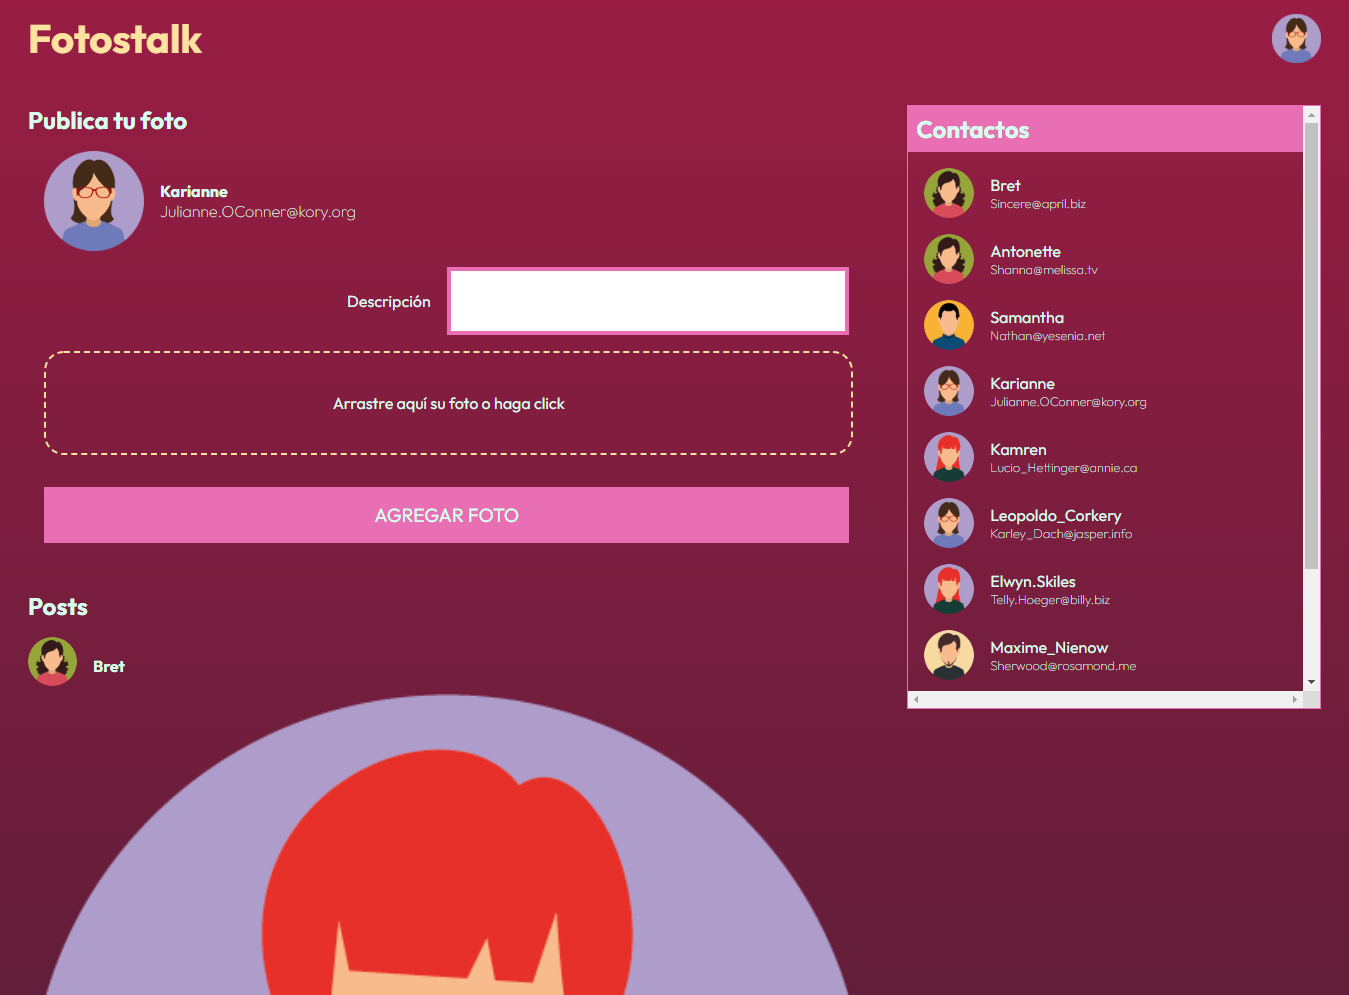
Task: Click Bret's avatar in the contacts list
Action: click(948, 193)
